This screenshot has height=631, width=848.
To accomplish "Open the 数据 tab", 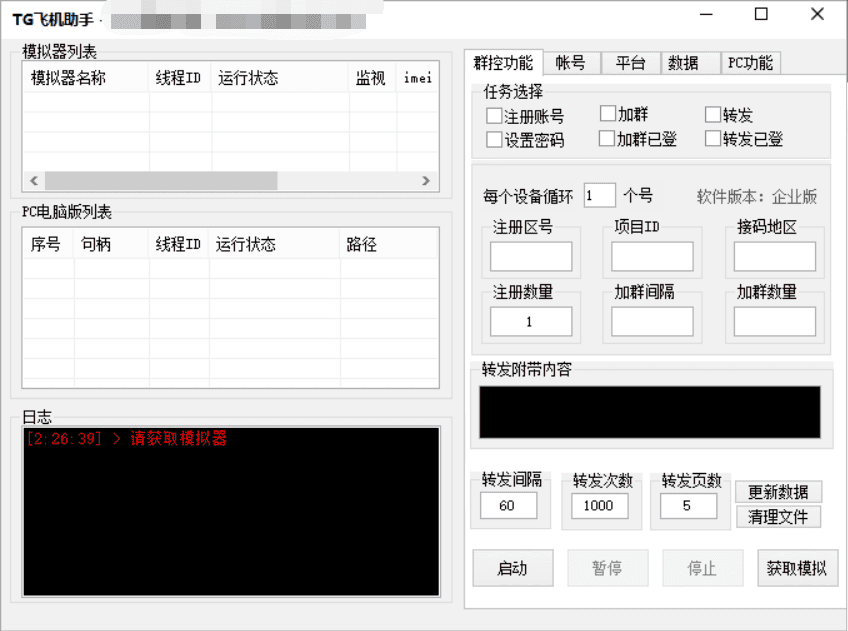I will pos(684,63).
